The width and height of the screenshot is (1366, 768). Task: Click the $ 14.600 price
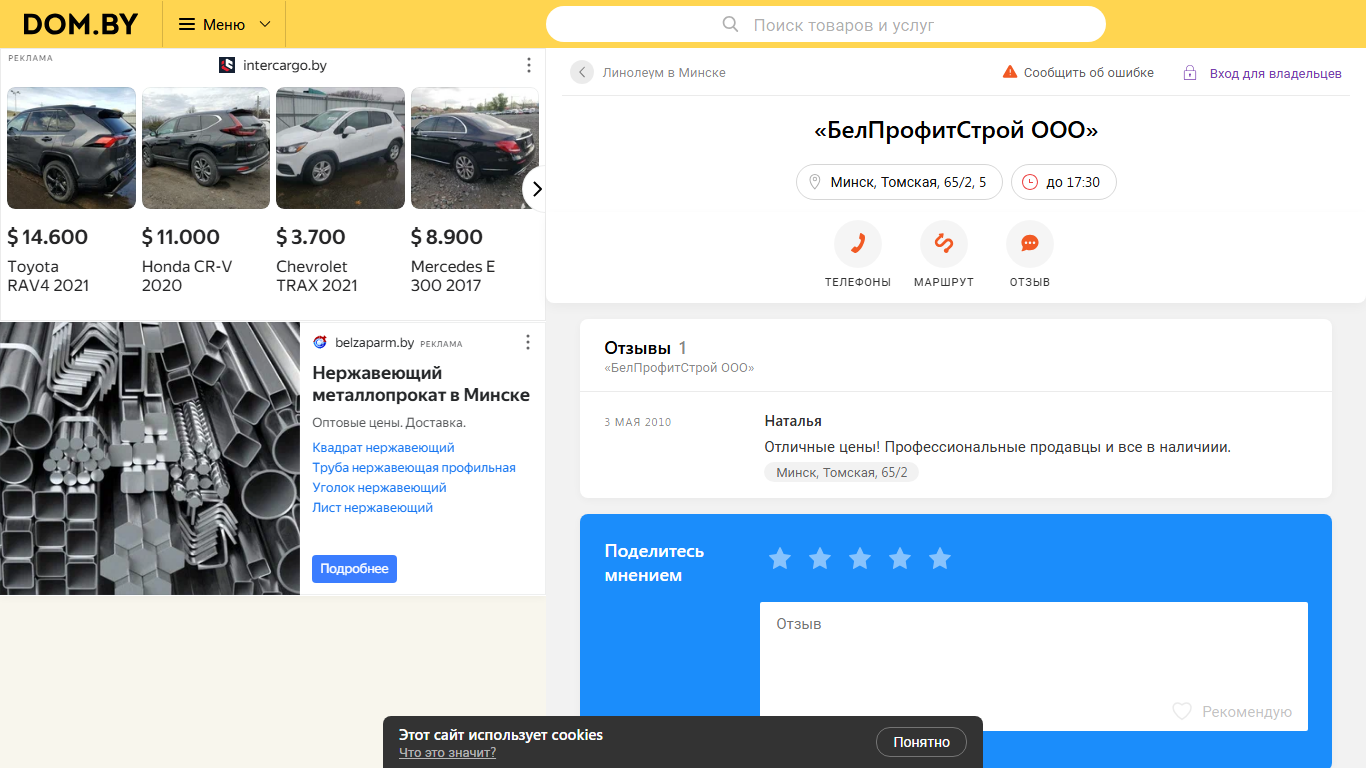click(48, 237)
